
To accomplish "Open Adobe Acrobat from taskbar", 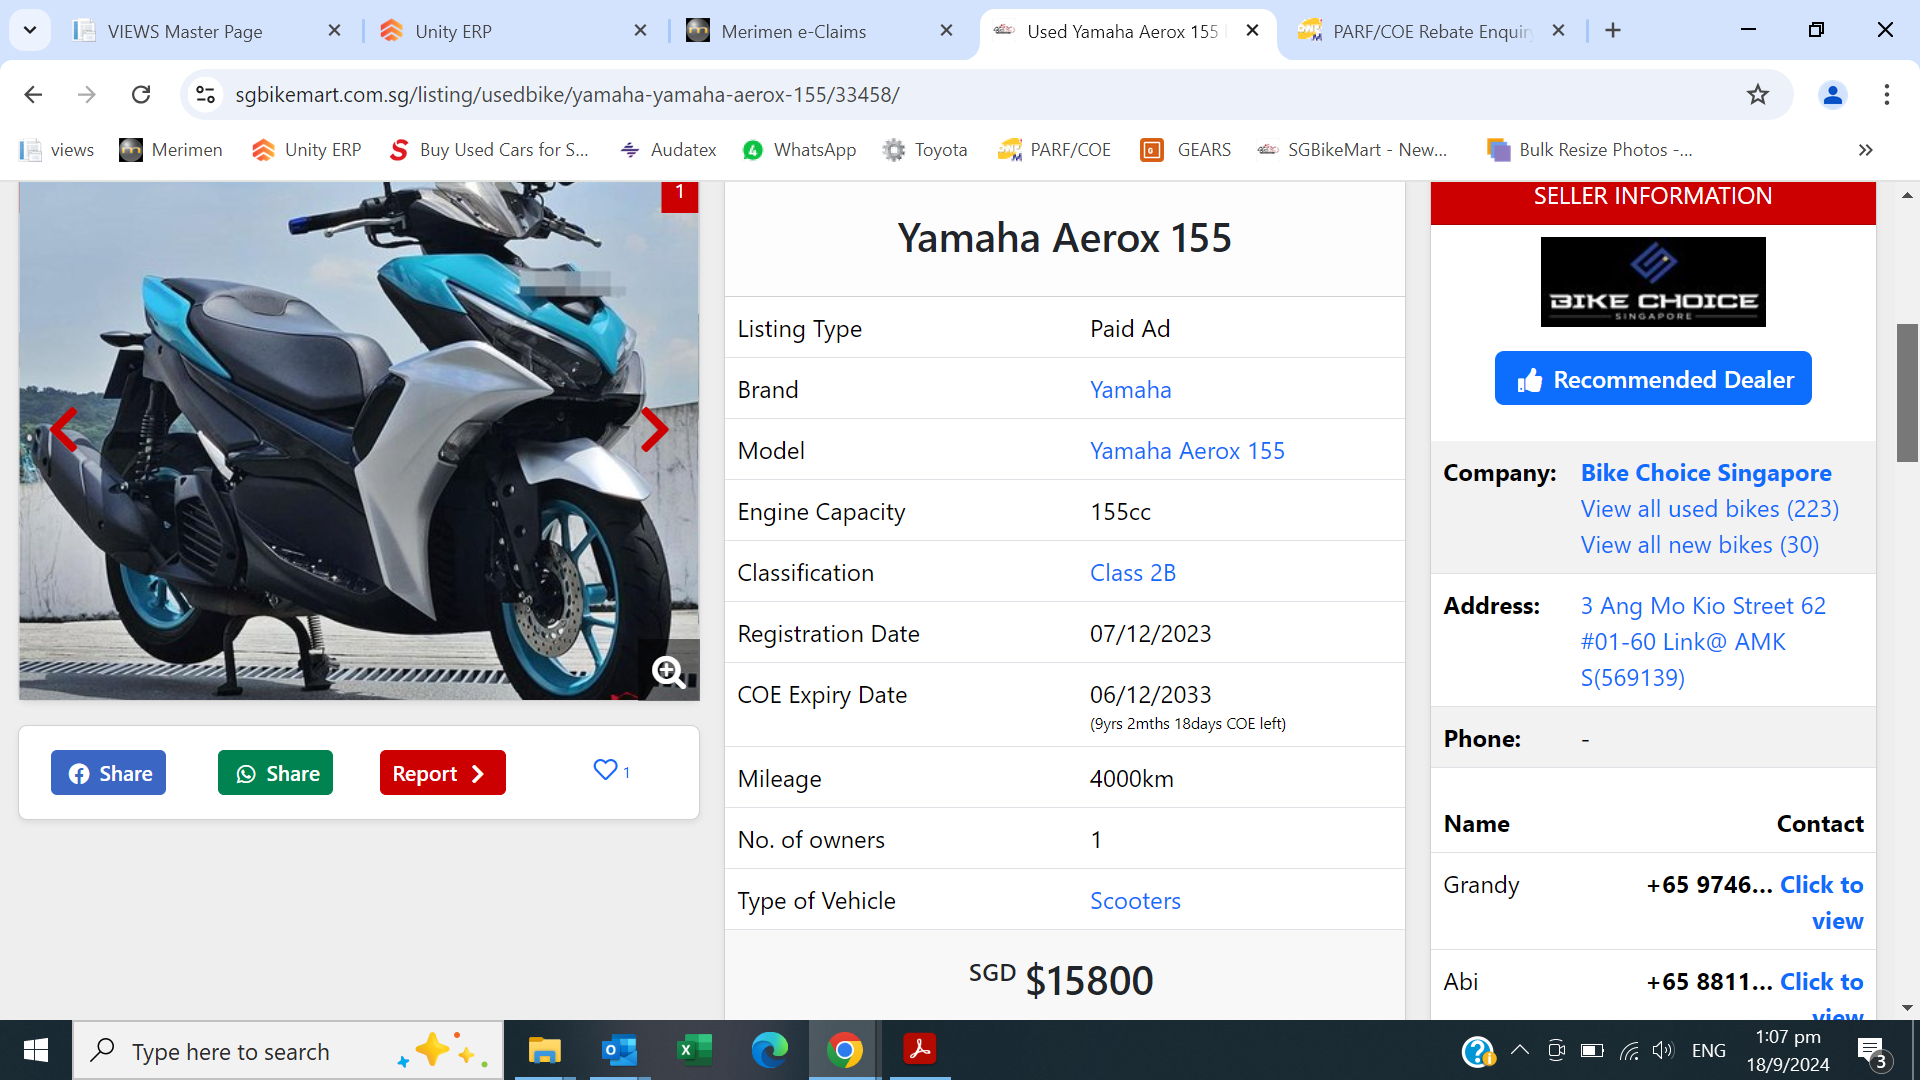I will click(919, 1050).
